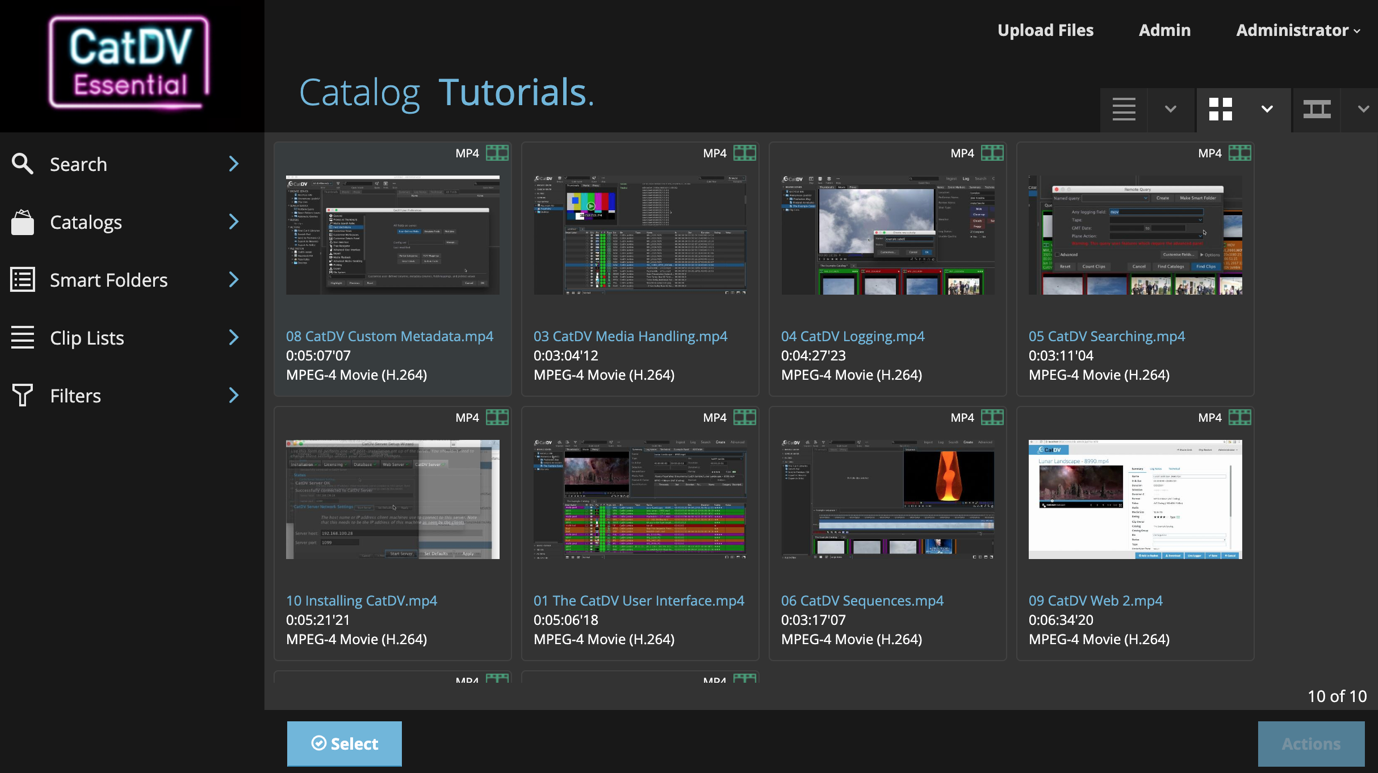Click the Select button

[344, 744]
